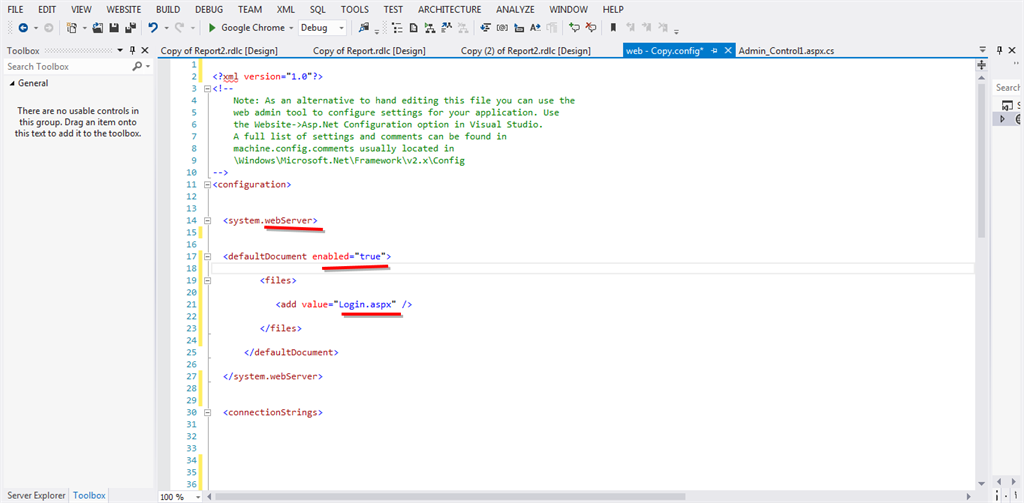The image size is (1024, 503).
Task: Click the Save All icon
Action: pyautogui.click(x=130, y=28)
